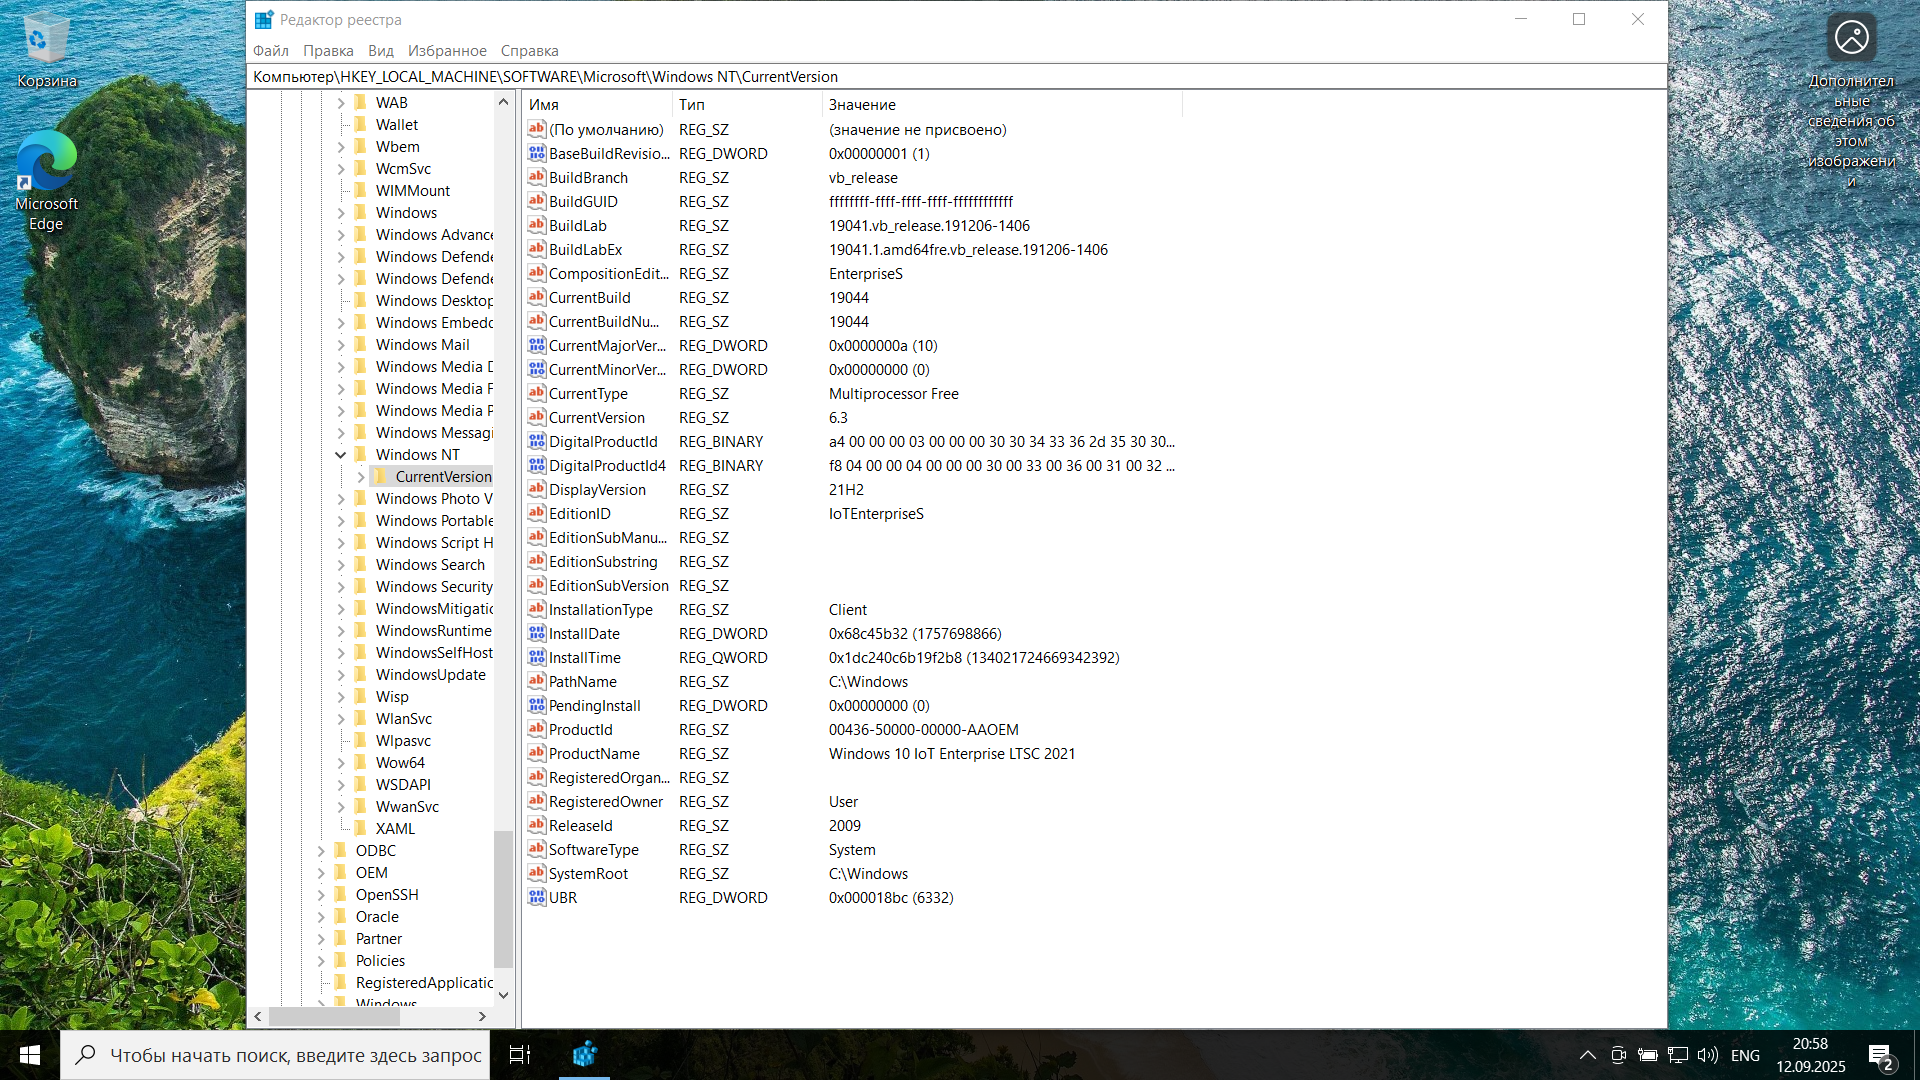Viewport: 1920px width, 1080px height.
Task: Open the Правка menu
Action: [x=328, y=50]
